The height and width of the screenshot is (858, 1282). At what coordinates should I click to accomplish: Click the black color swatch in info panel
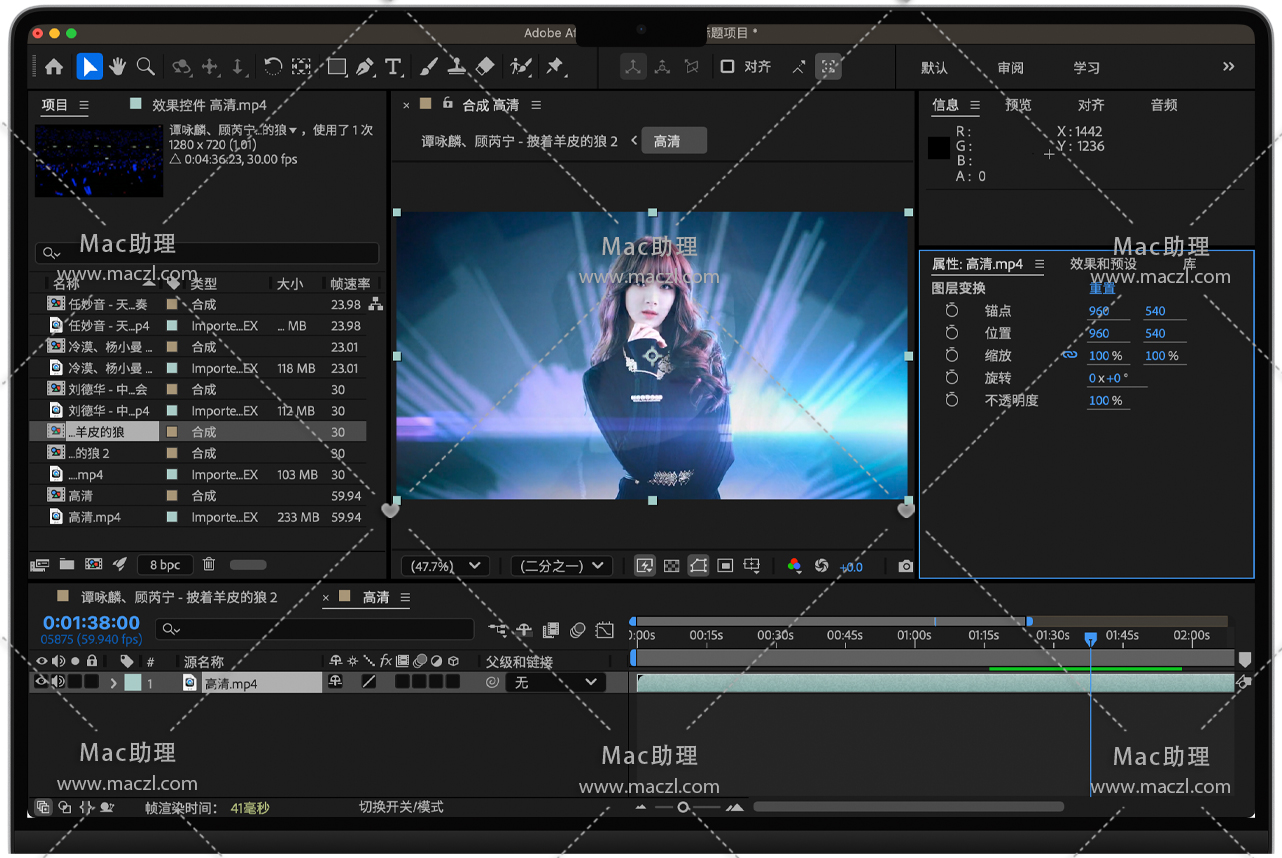[938, 148]
